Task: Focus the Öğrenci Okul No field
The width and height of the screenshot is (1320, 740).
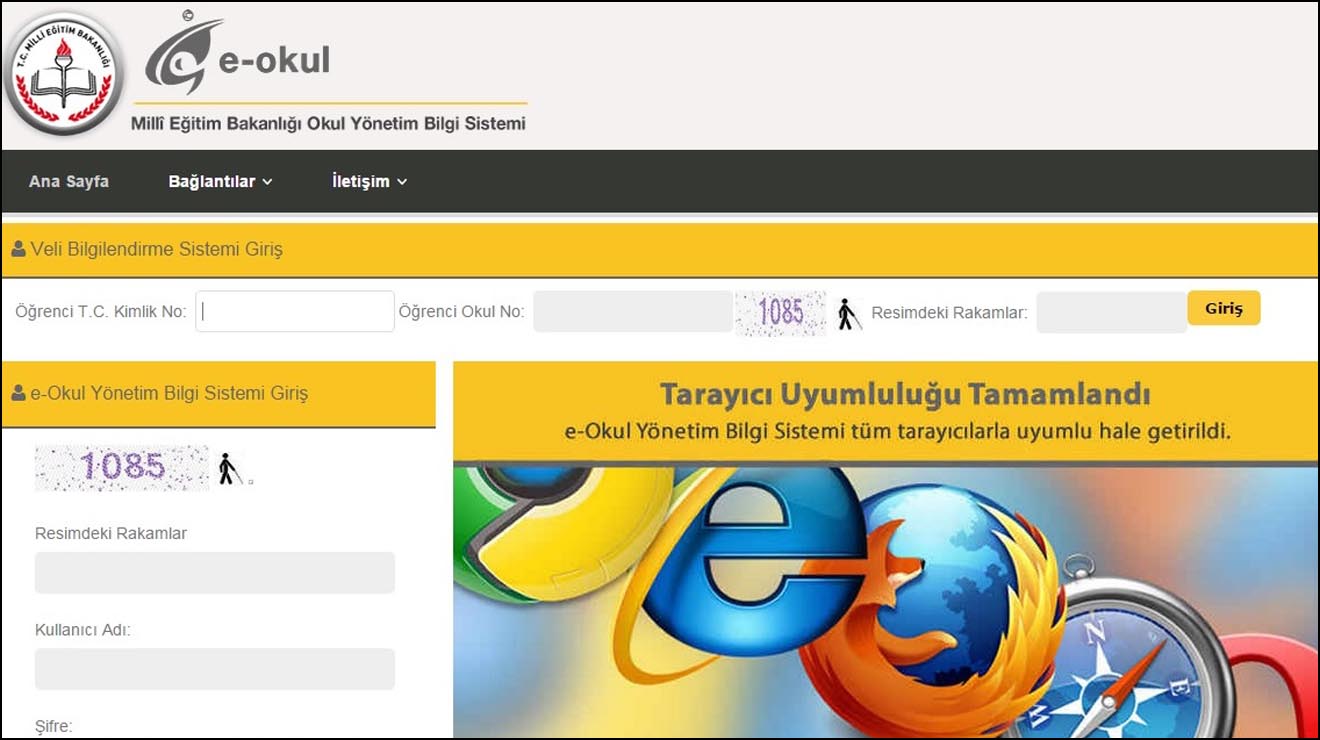Action: 633,311
